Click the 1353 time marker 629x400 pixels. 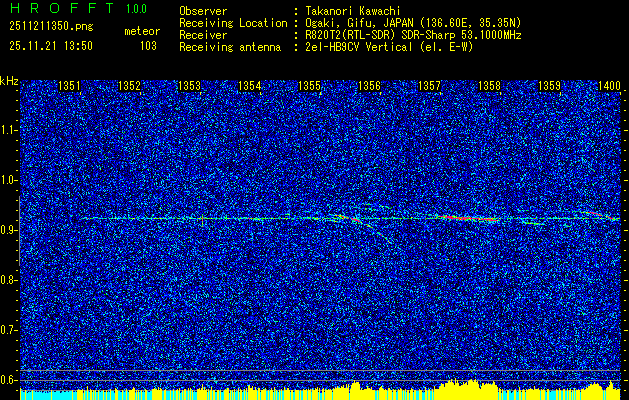pyautogui.click(x=189, y=85)
